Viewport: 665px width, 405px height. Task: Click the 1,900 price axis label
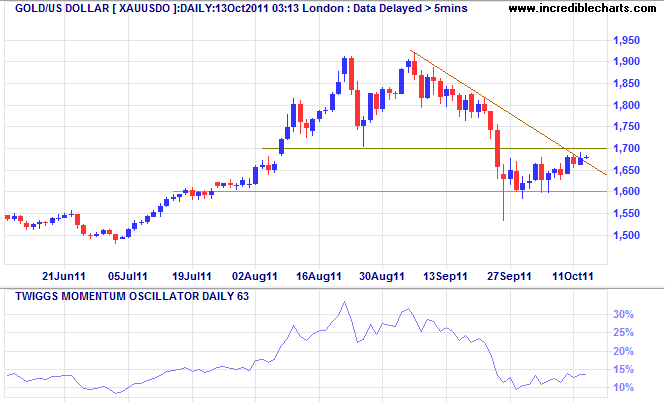(x=626, y=62)
